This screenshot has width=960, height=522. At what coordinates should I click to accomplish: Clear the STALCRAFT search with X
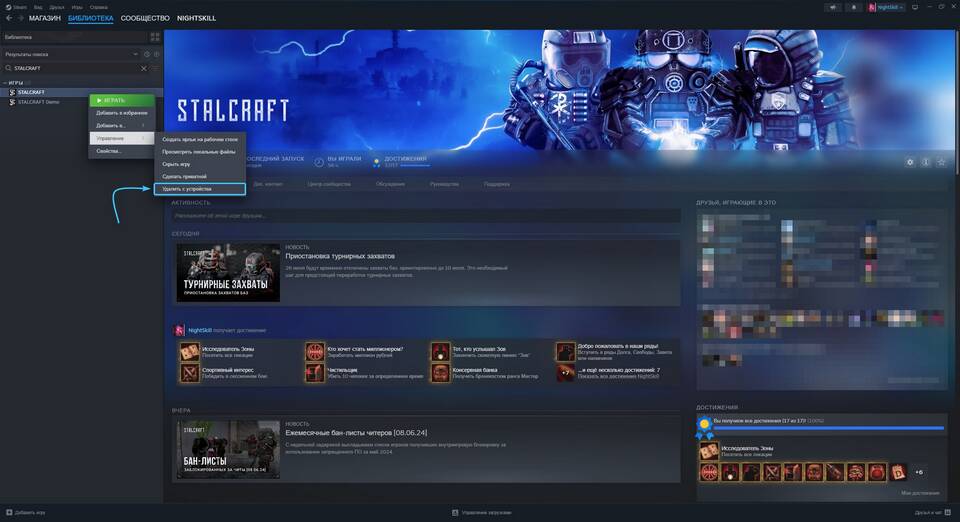(x=143, y=68)
